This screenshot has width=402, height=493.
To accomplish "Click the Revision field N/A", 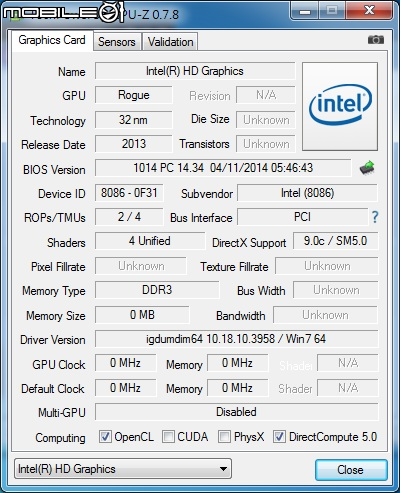I will pyautogui.click(x=266, y=95).
